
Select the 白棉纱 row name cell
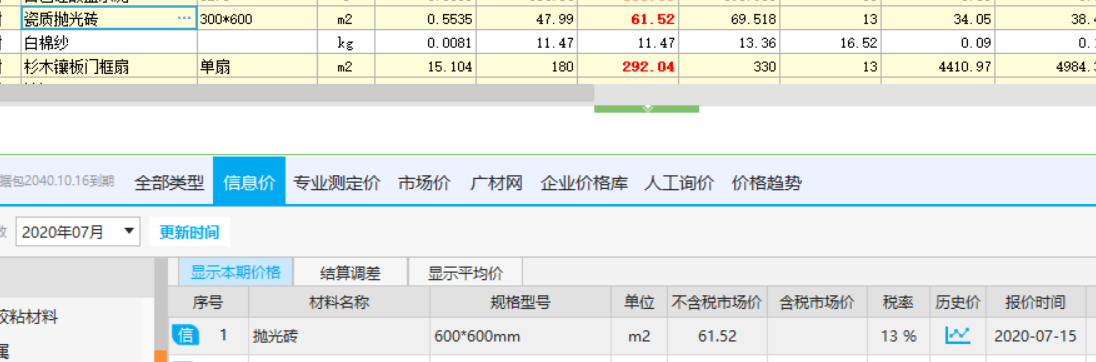109,43
